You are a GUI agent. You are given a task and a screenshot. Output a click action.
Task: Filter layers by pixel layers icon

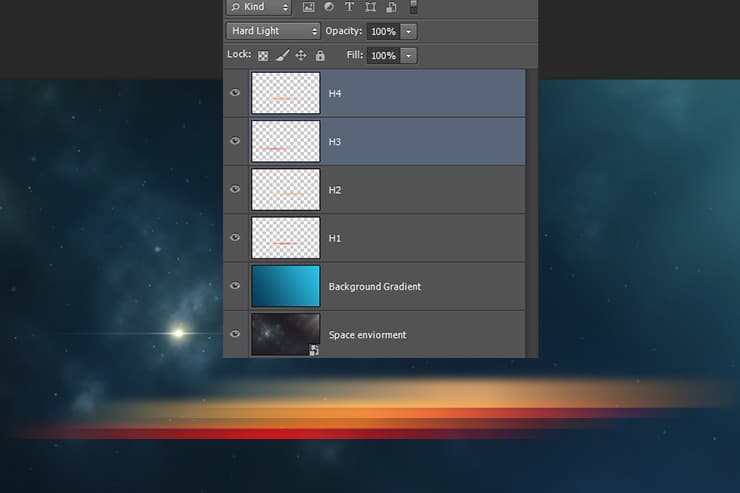309,7
